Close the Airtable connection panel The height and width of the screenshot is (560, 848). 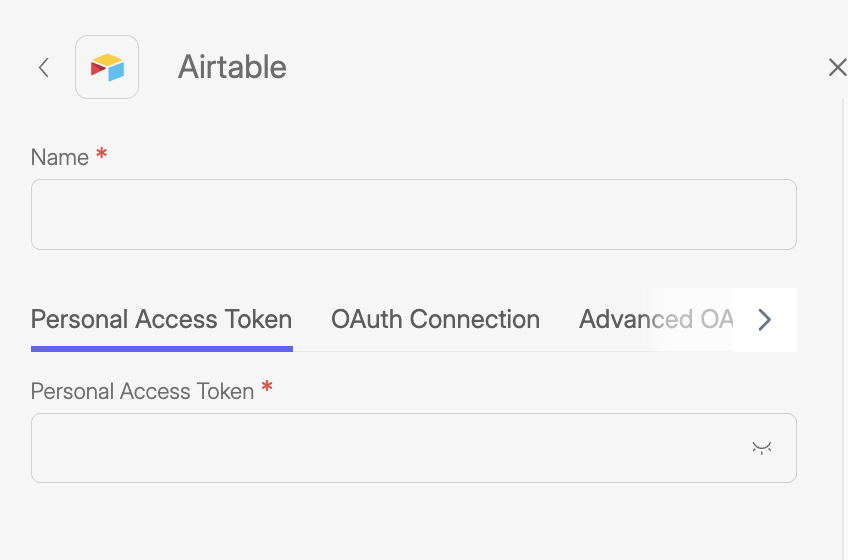(x=837, y=67)
